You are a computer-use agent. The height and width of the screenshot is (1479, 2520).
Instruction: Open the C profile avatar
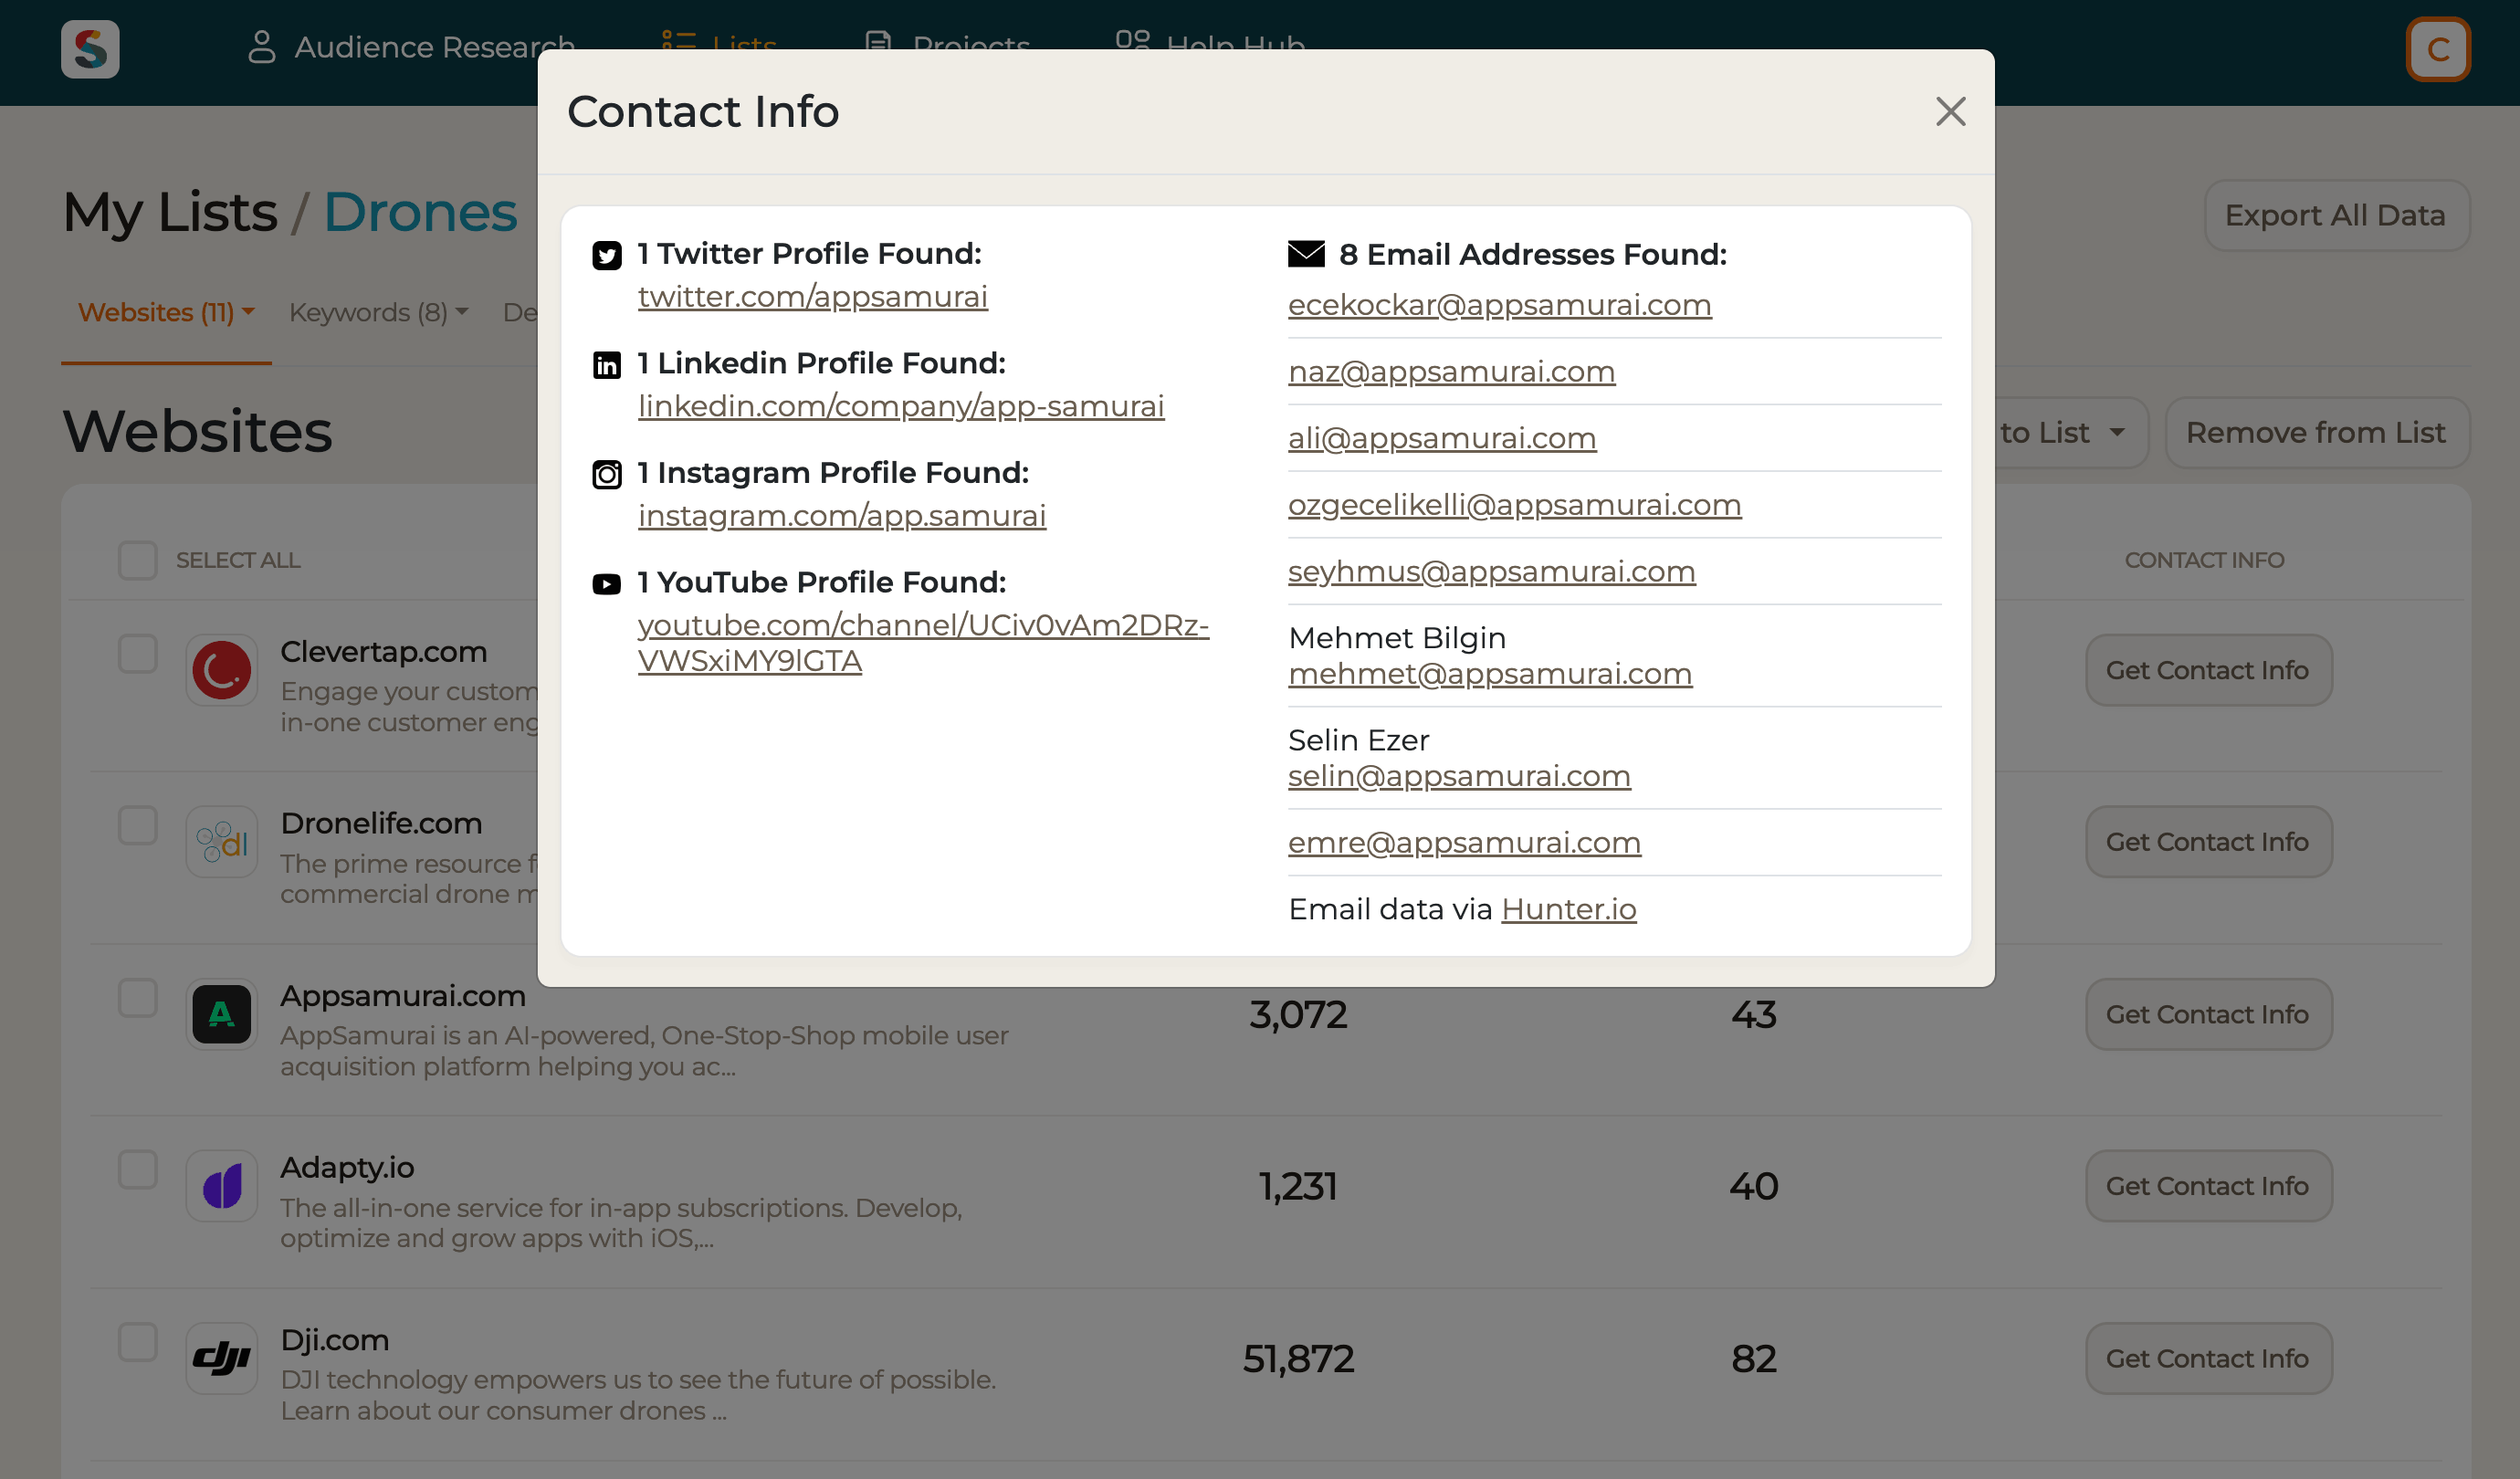pos(2438,48)
